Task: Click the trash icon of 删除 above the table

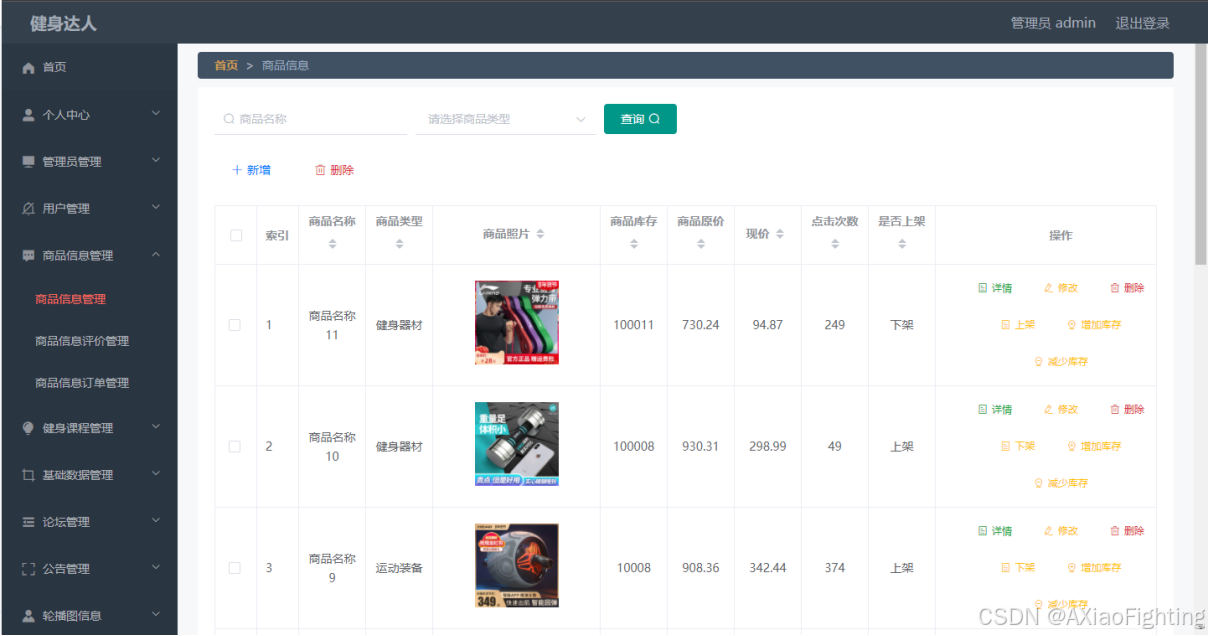Action: tap(320, 170)
